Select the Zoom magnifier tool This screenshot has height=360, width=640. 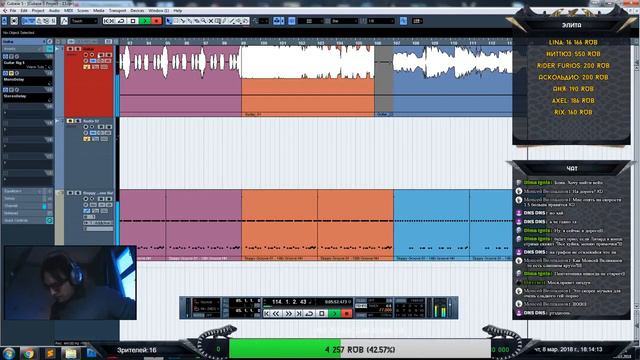click(204, 21)
